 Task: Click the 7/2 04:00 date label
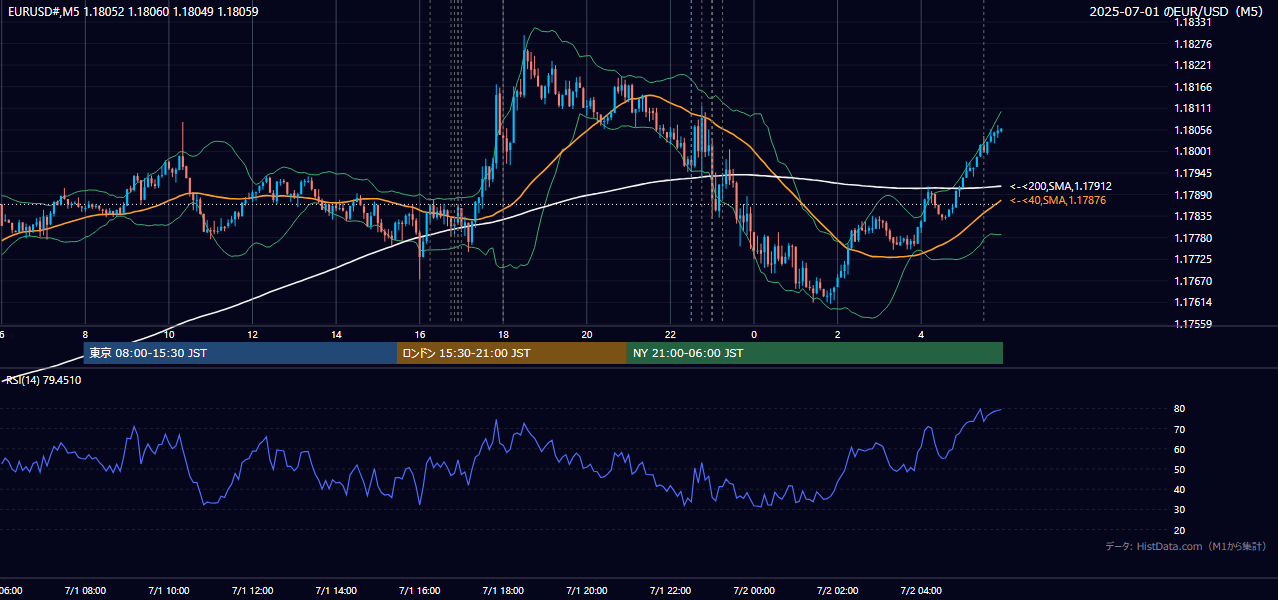(921, 591)
